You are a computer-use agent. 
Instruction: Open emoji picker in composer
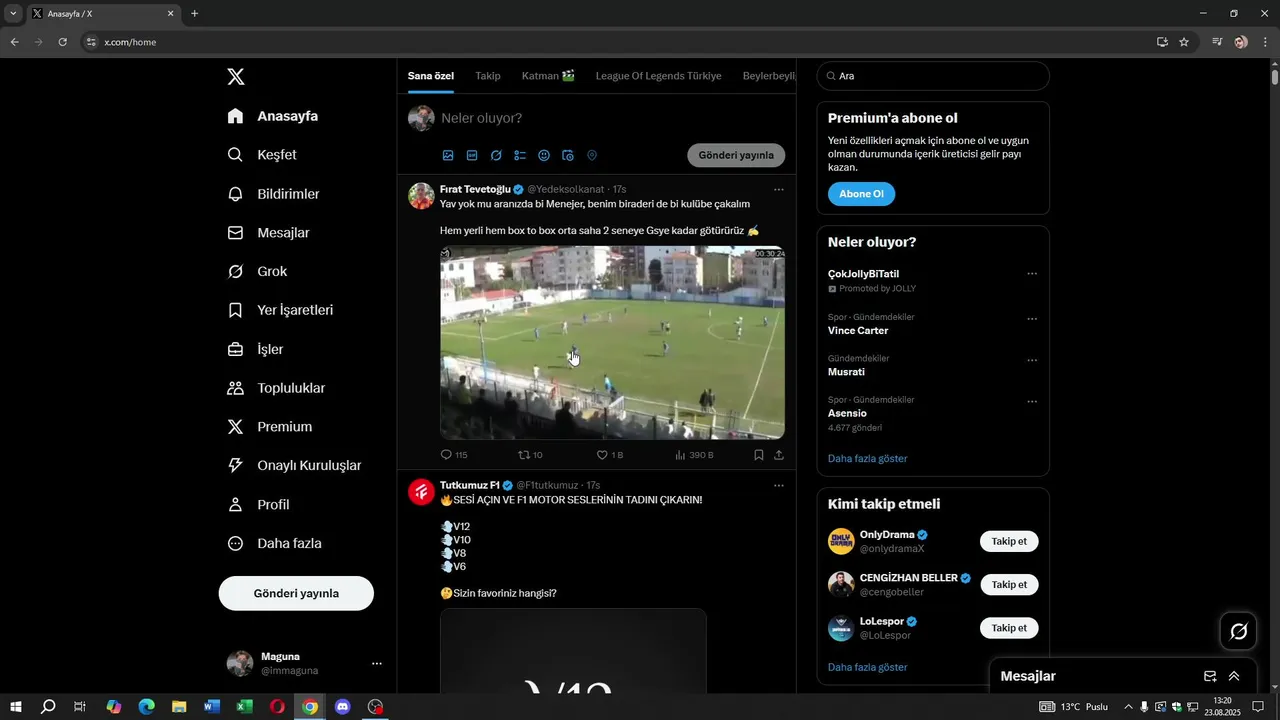(x=544, y=156)
